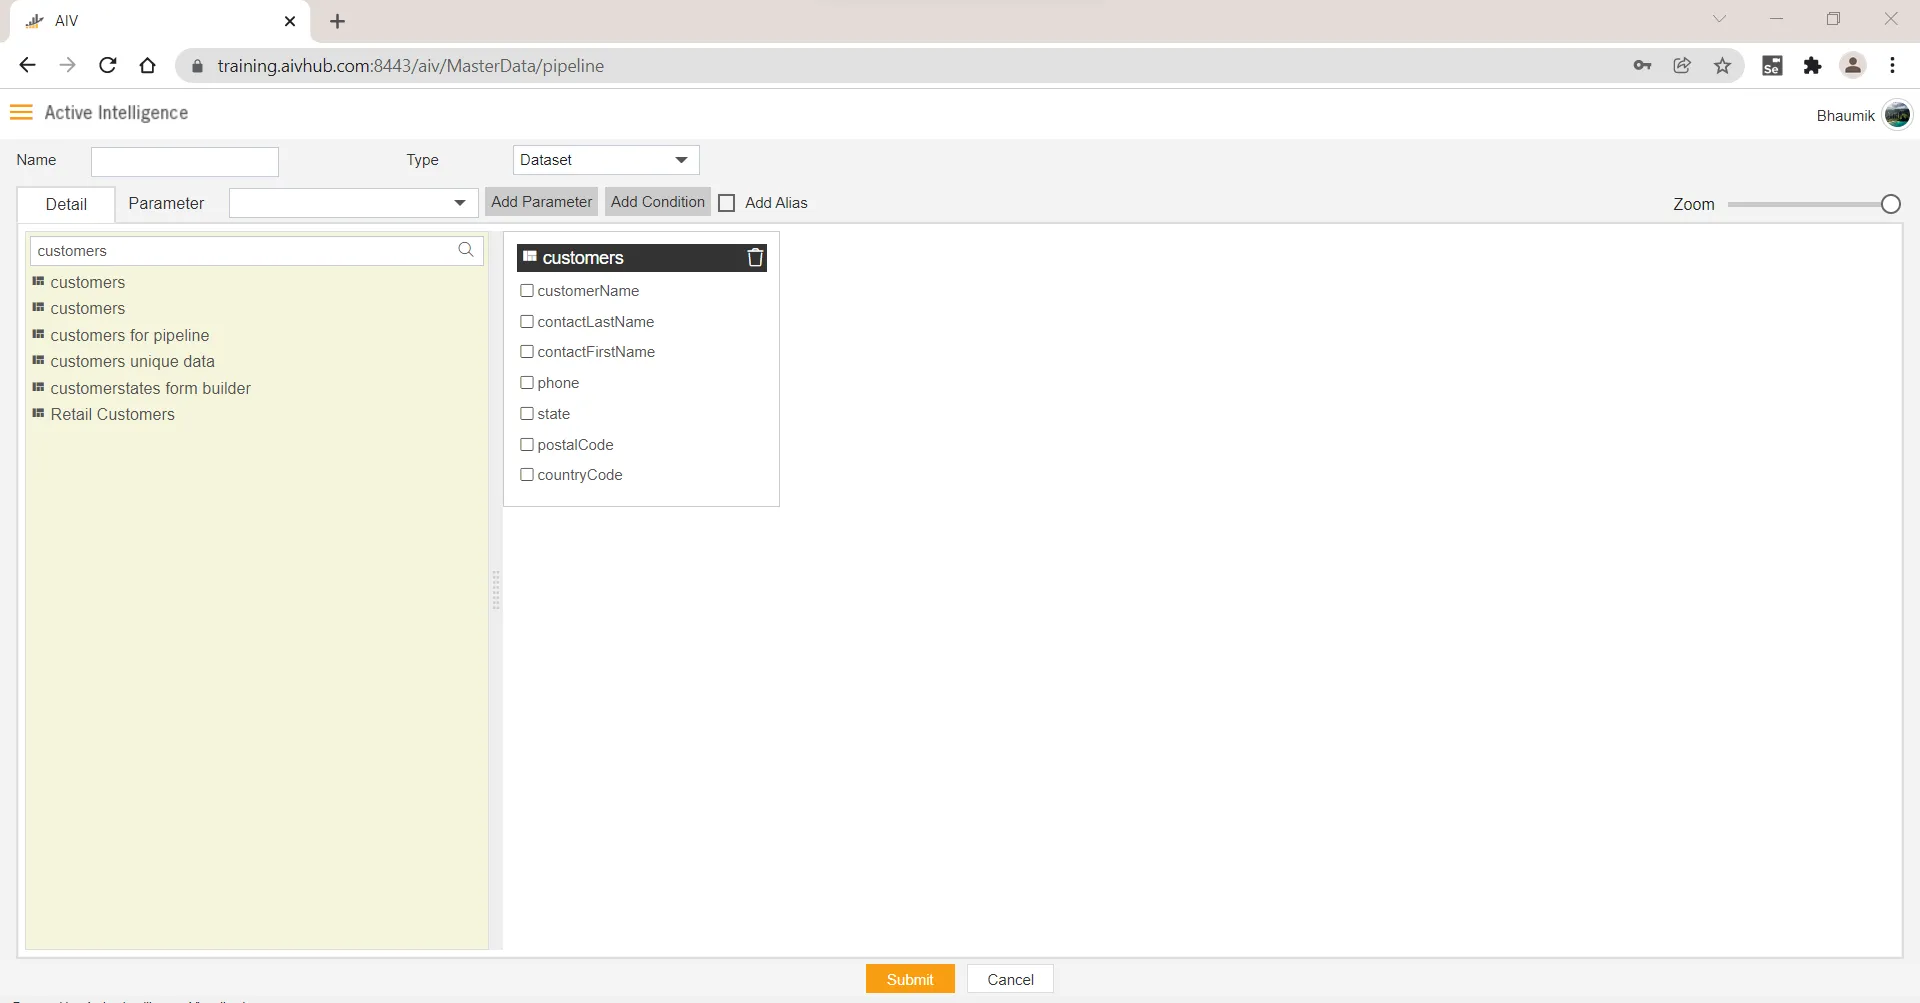Viewport: 1920px width, 1003px height.
Task: Click the Zoom slider handle
Action: pyautogui.click(x=1890, y=204)
